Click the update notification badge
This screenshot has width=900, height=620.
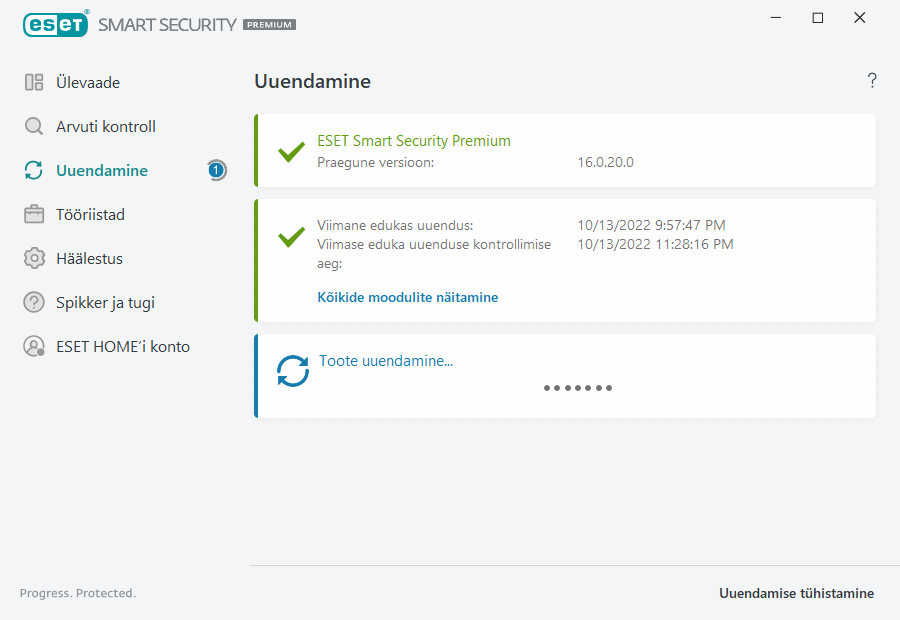pos(216,171)
